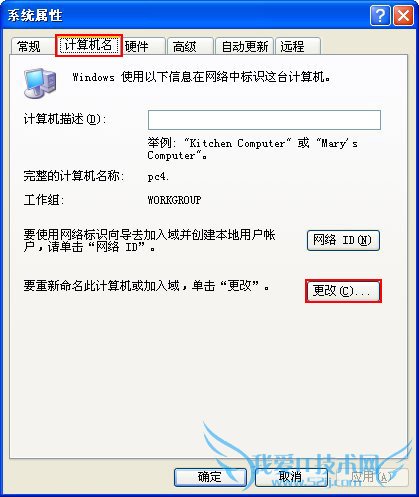Go to the 高级 tab
The height and width of the screenshot is (497, 419).
pyautogui.click(x=190, y=46)
